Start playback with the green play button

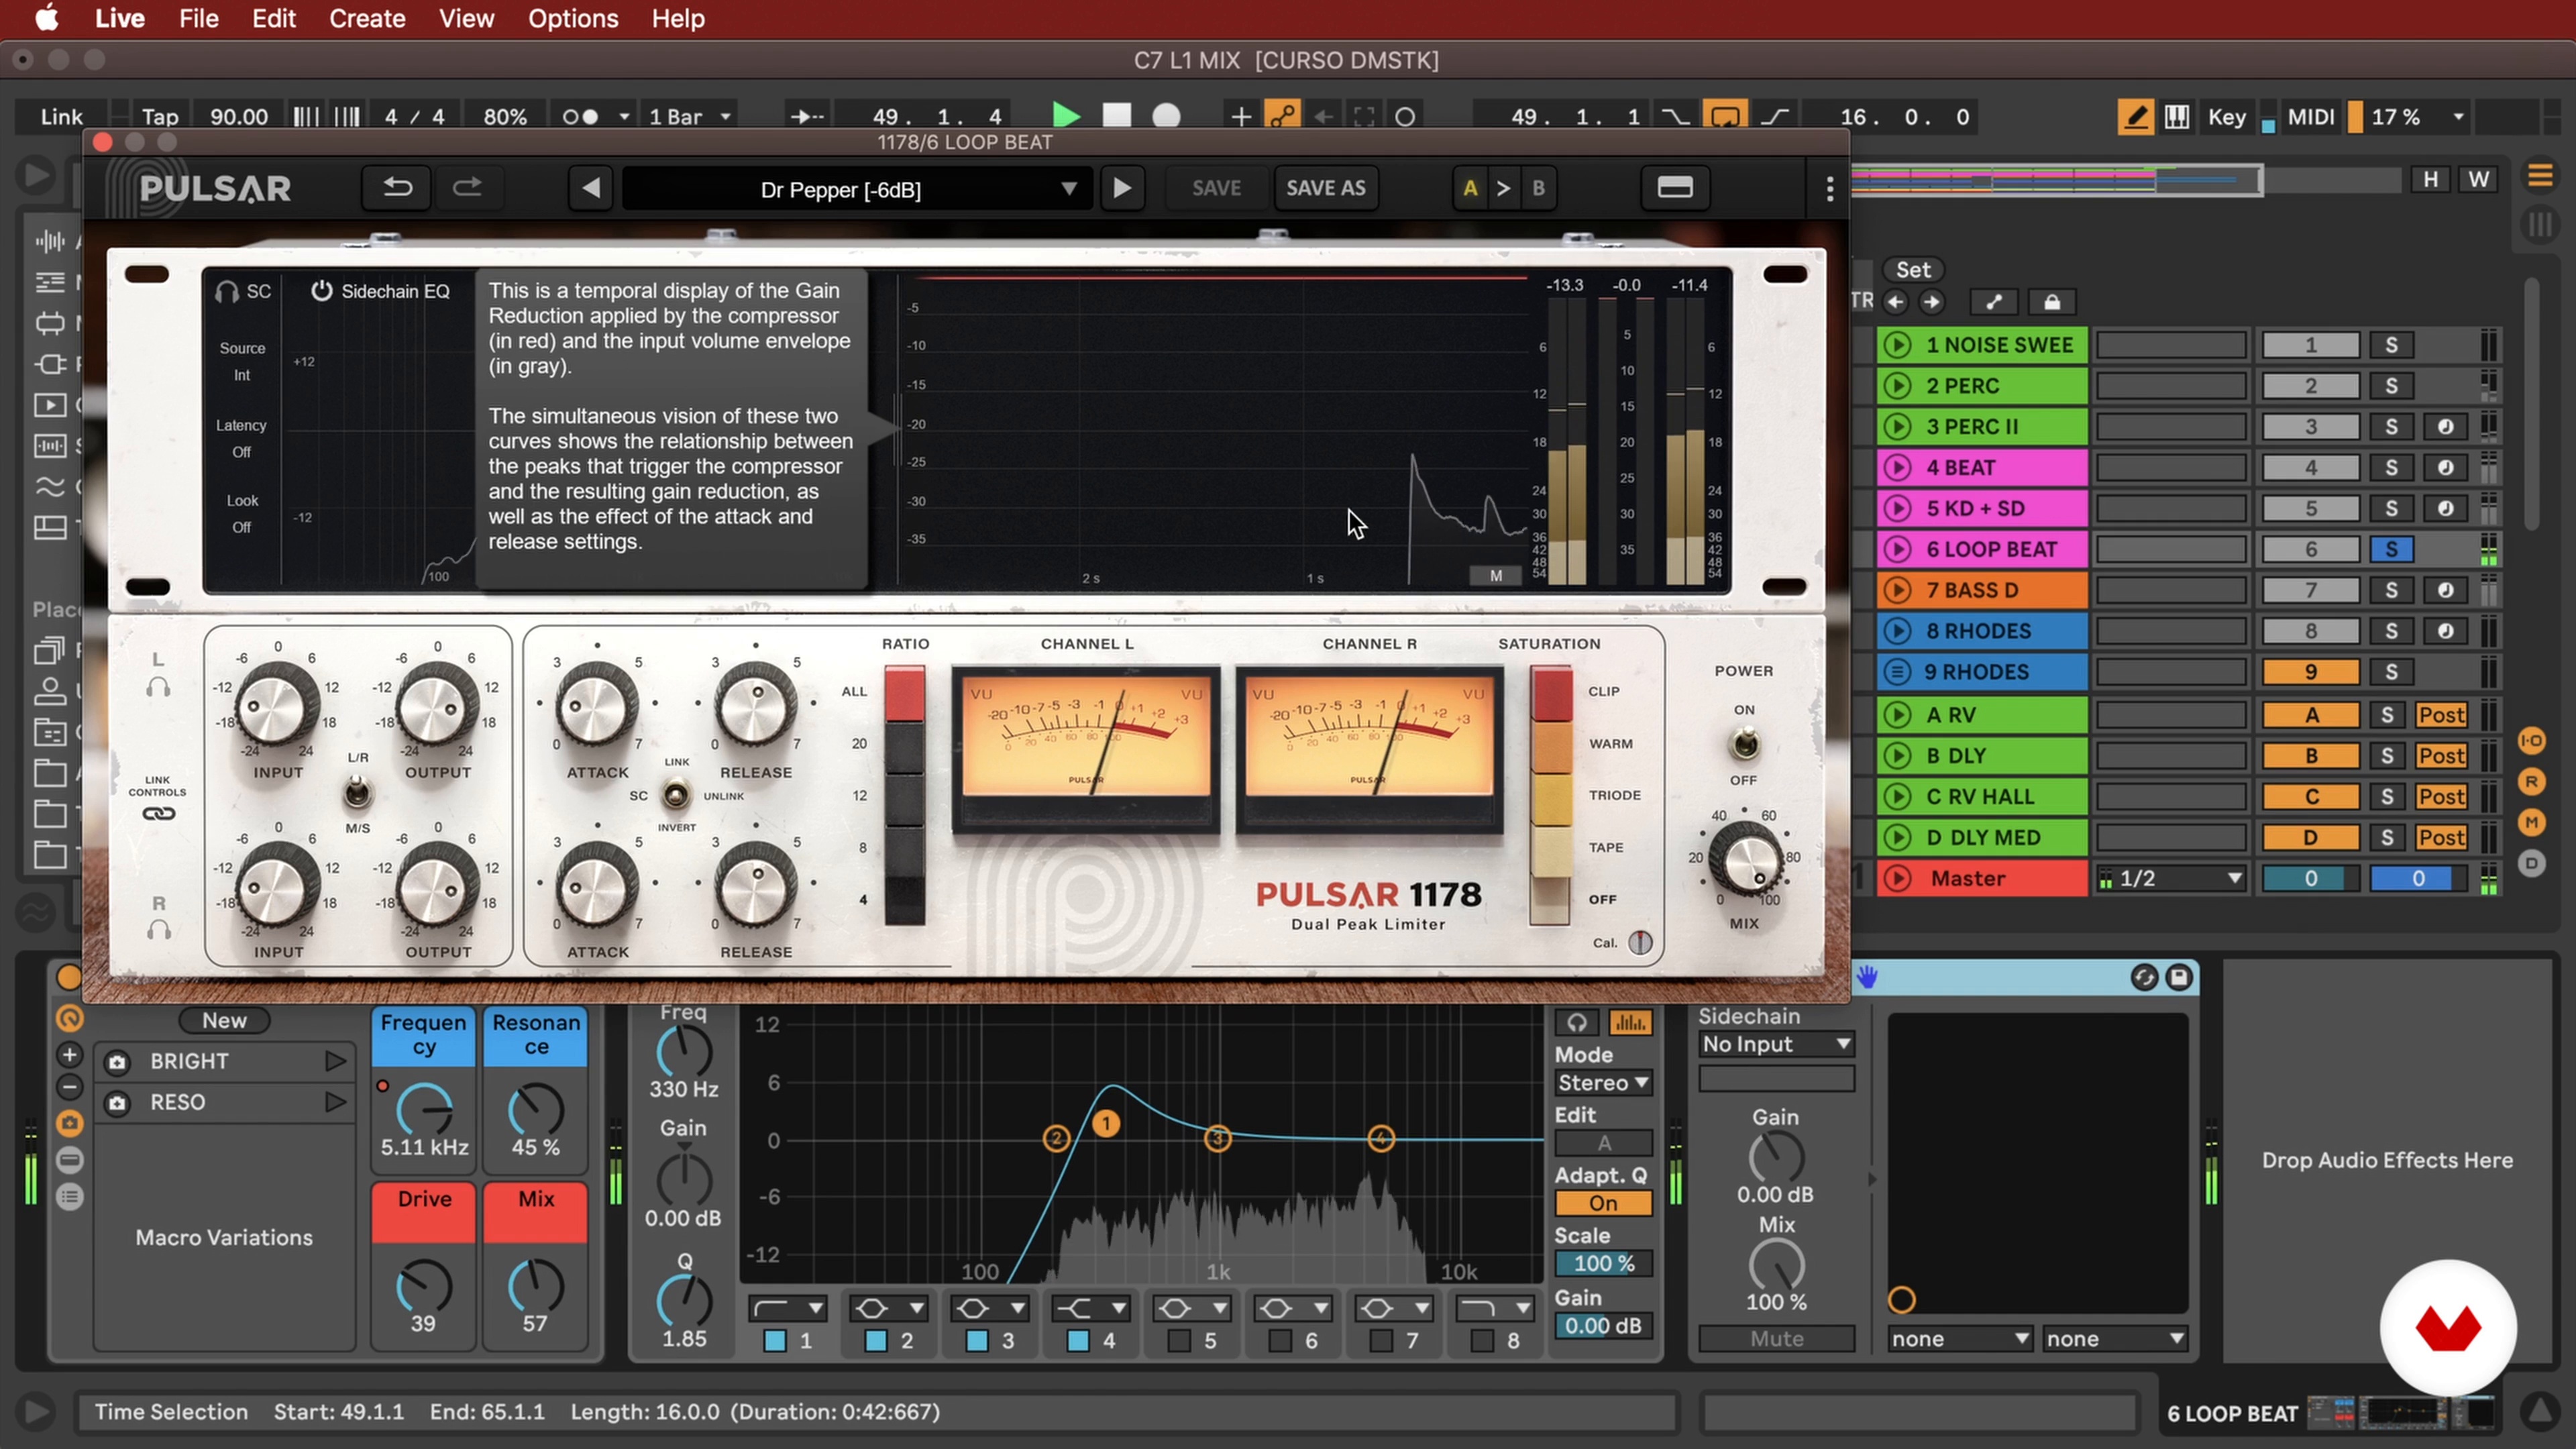(1066, 117)
